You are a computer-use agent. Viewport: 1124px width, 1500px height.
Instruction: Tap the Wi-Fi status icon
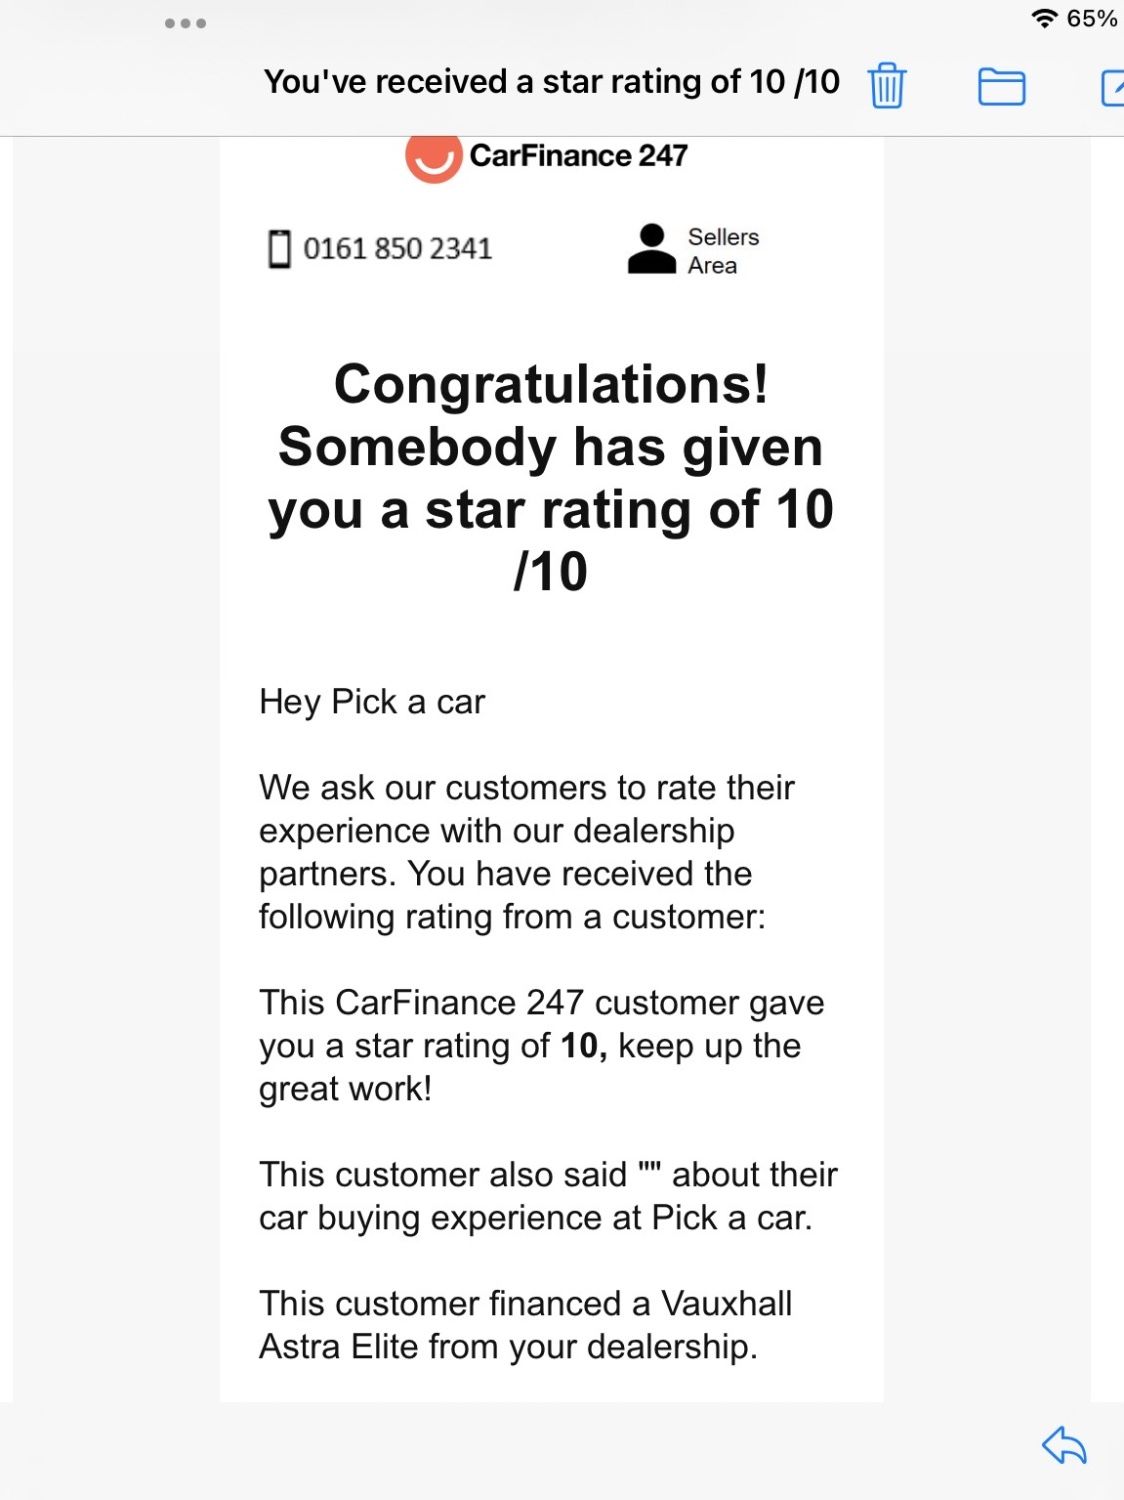click(1044, 18)
